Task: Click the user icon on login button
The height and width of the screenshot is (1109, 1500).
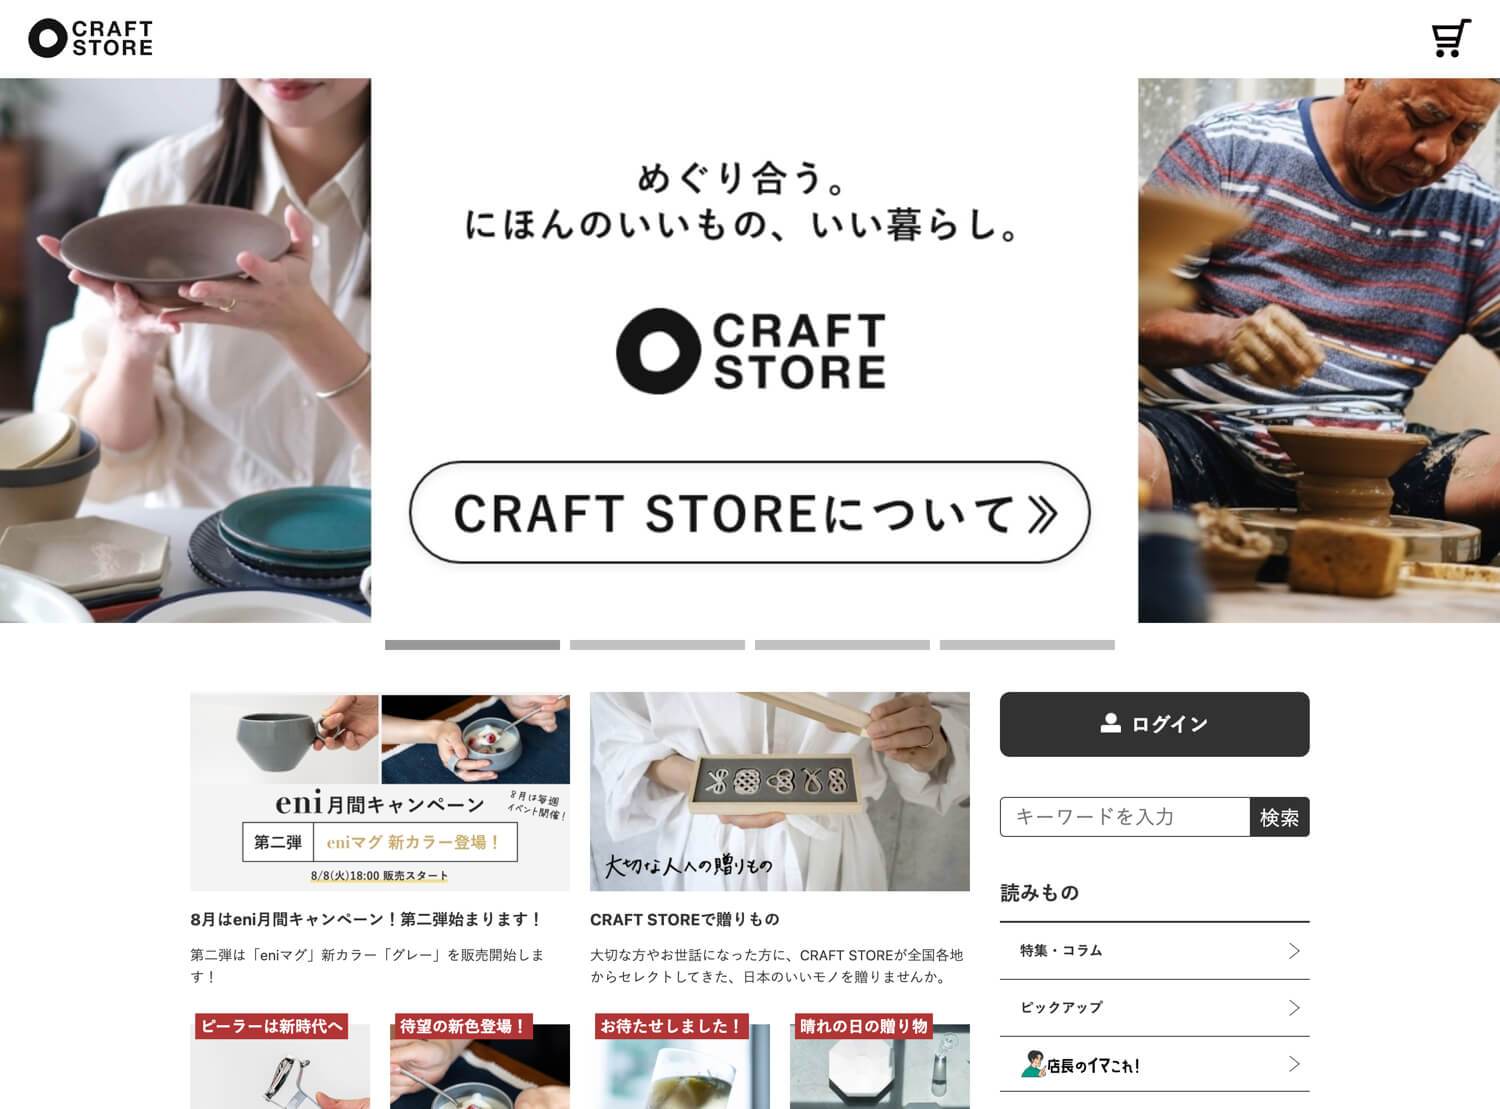Action: coord(1110,723)
